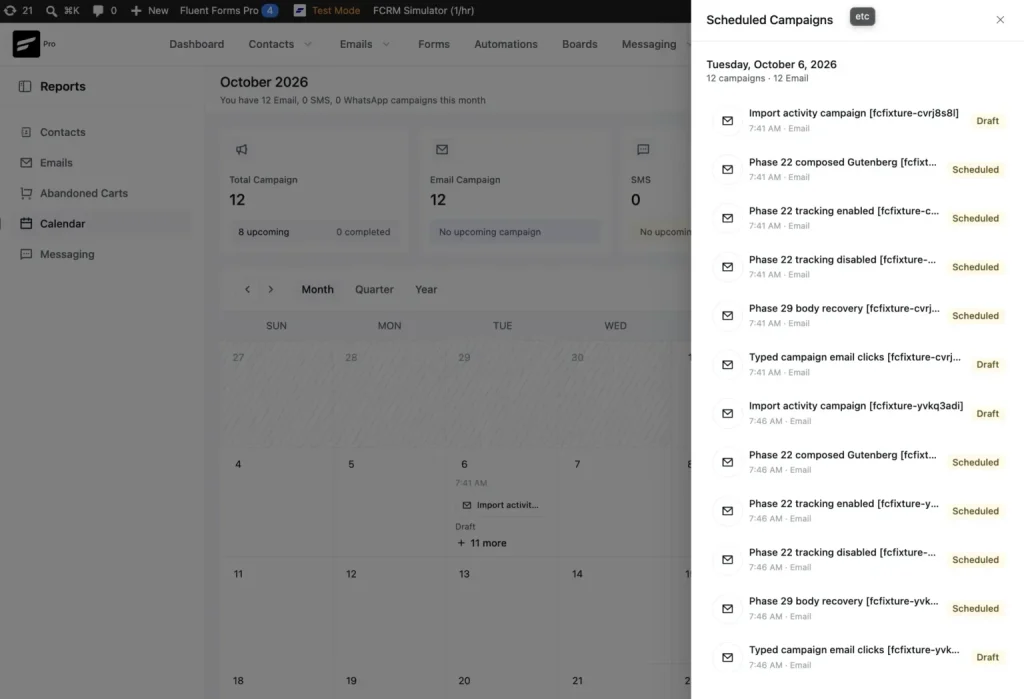1024x699 pixels.
Task: Select Emails in the Reports sidebar
Action: 56,163
